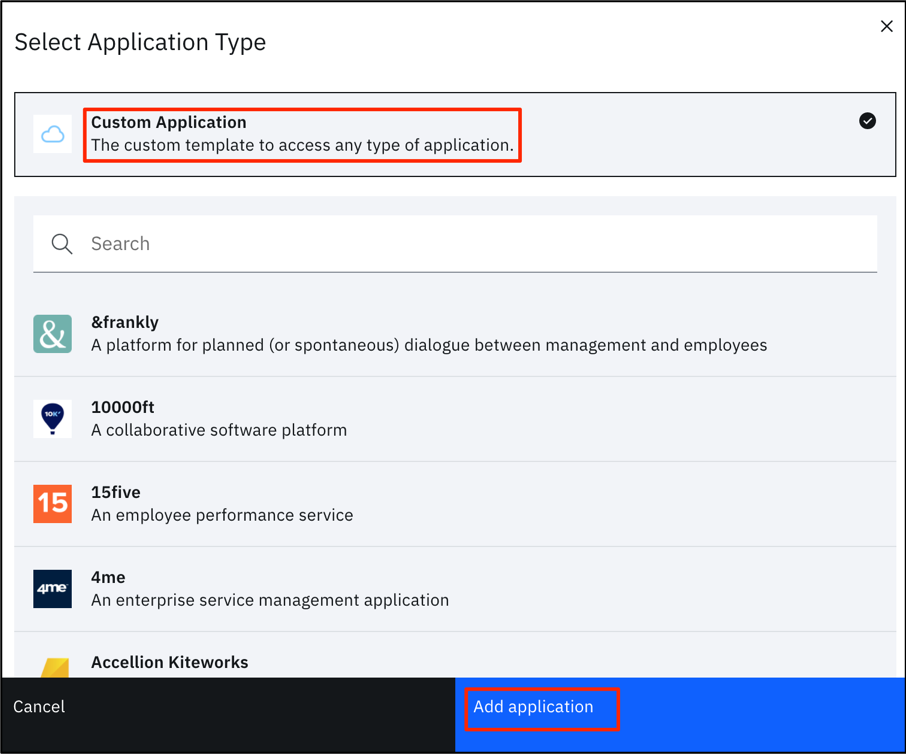Viewport: 906px width, 754px height.
Task: Click the selected checkmark on Custom Application
Action: click(x=867, y=121)
